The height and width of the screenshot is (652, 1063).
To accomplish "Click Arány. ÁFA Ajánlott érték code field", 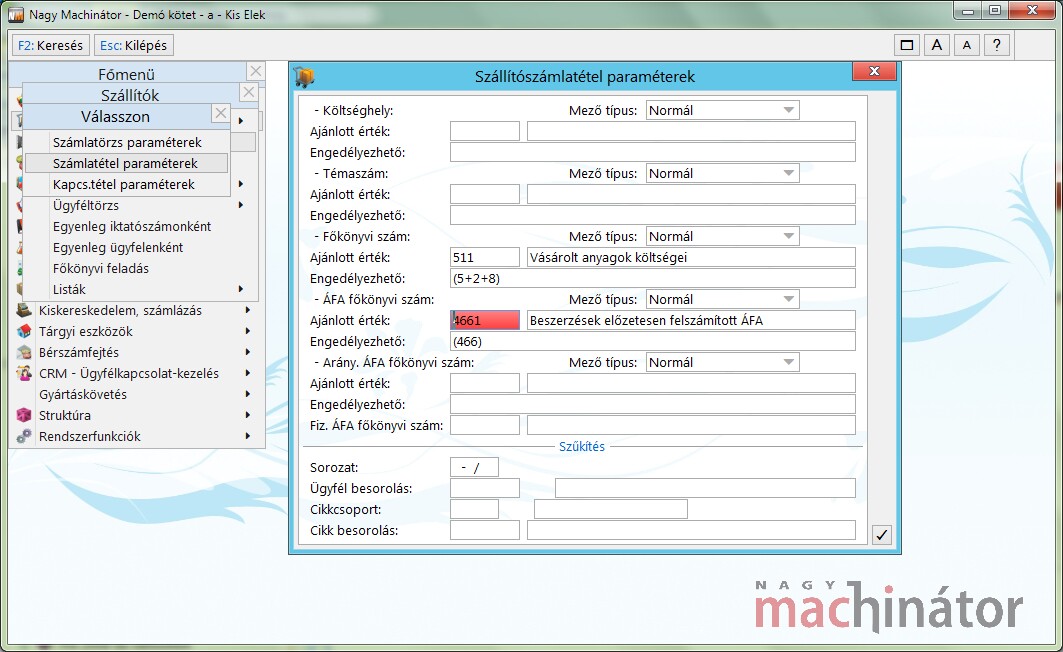I will pos(485,384).
